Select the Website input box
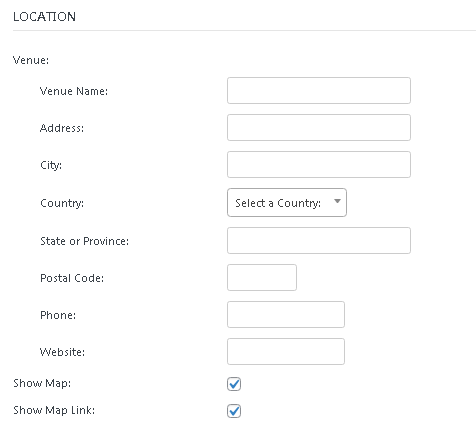Image resolution: width=476 pixels, height=428 pixels. [x=286, y=352]
